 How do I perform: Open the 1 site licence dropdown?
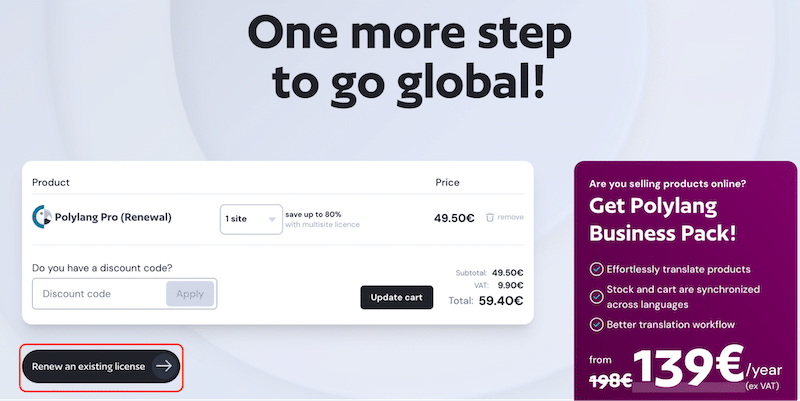pyautogui.click(x=251, y=219)
